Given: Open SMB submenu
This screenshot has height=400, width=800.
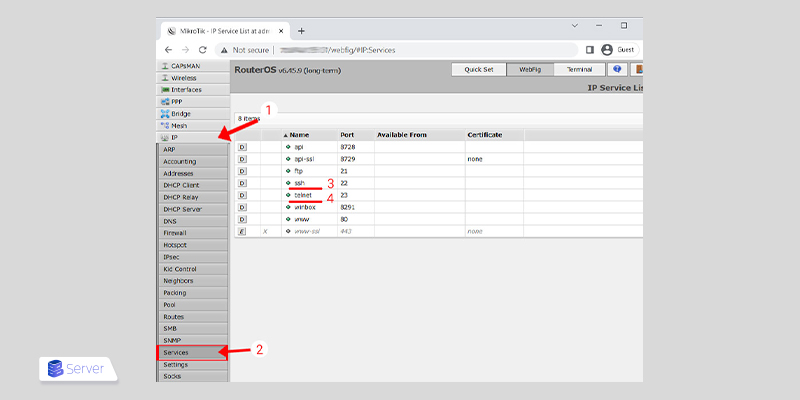Looking at the screenshot, I should 193,329.
